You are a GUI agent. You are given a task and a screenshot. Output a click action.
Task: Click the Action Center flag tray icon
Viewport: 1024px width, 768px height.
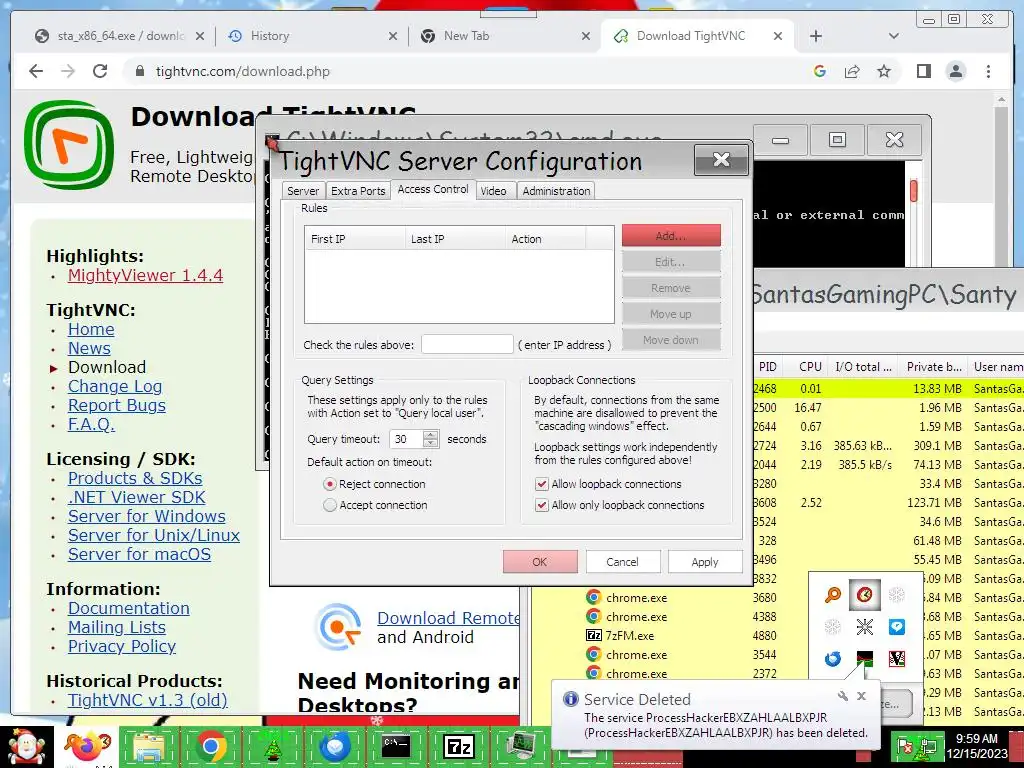click(906, 745)
